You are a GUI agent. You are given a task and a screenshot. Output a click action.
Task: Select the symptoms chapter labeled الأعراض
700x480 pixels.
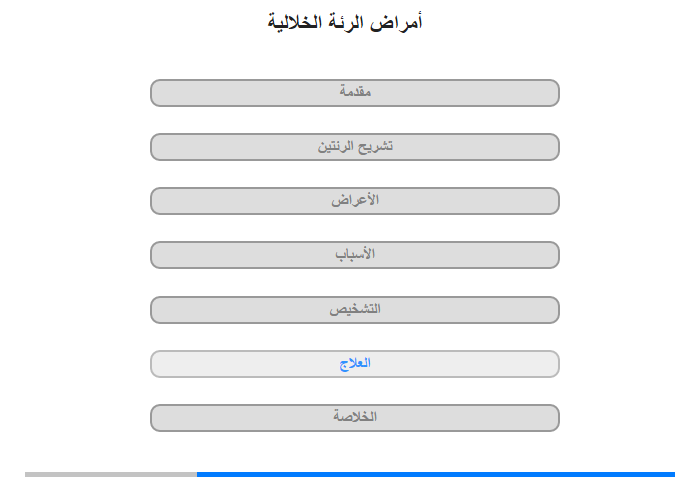355,201
